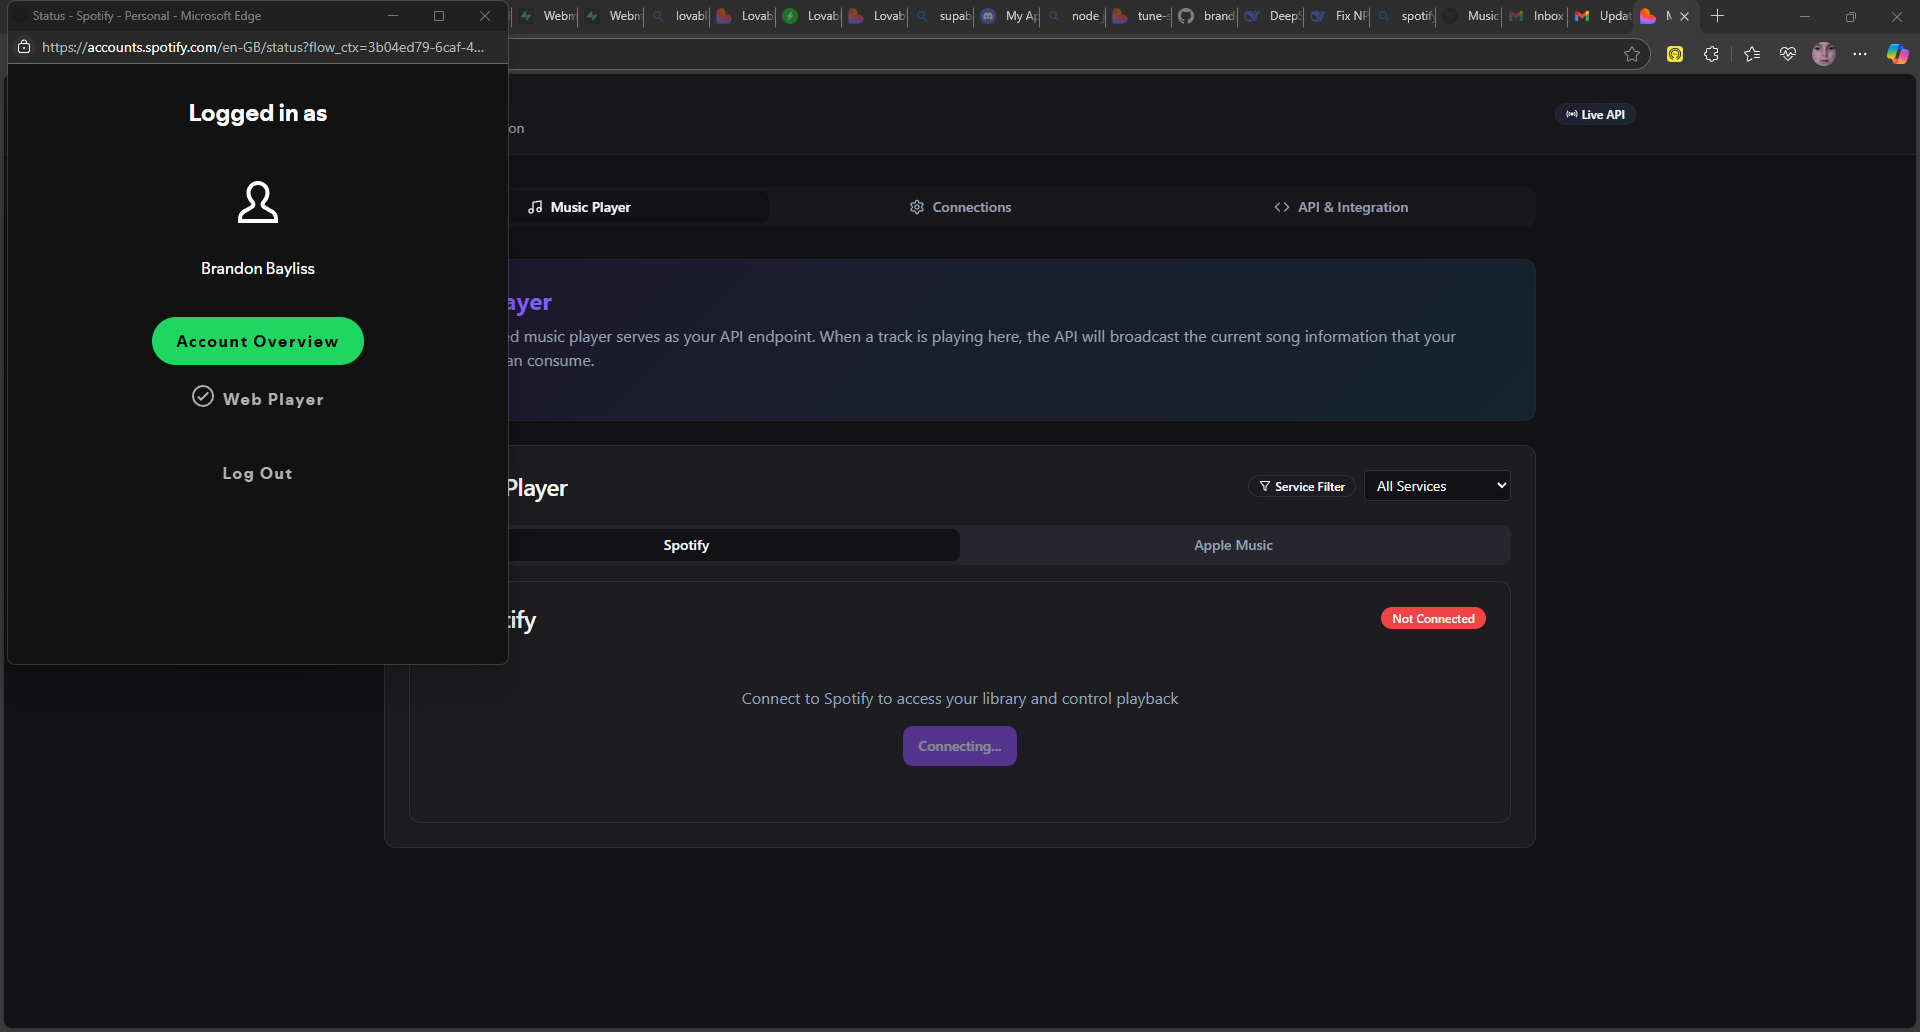Minimize the Spotify Status popup window

tap(393, 16)
